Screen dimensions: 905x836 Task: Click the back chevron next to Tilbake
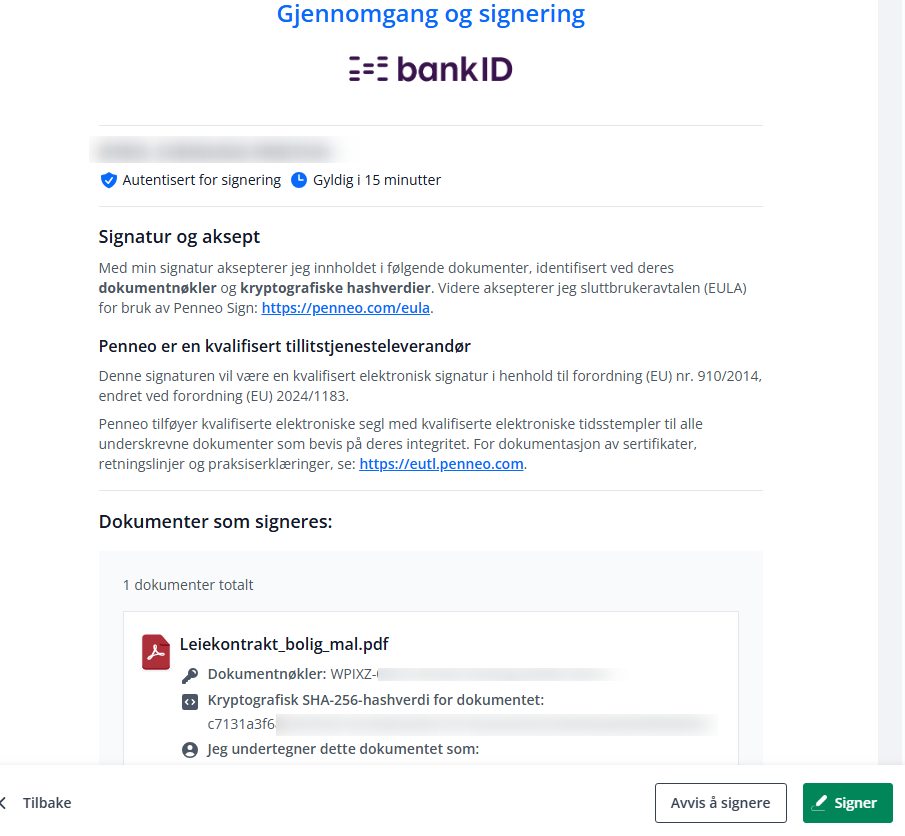point(3,803)
